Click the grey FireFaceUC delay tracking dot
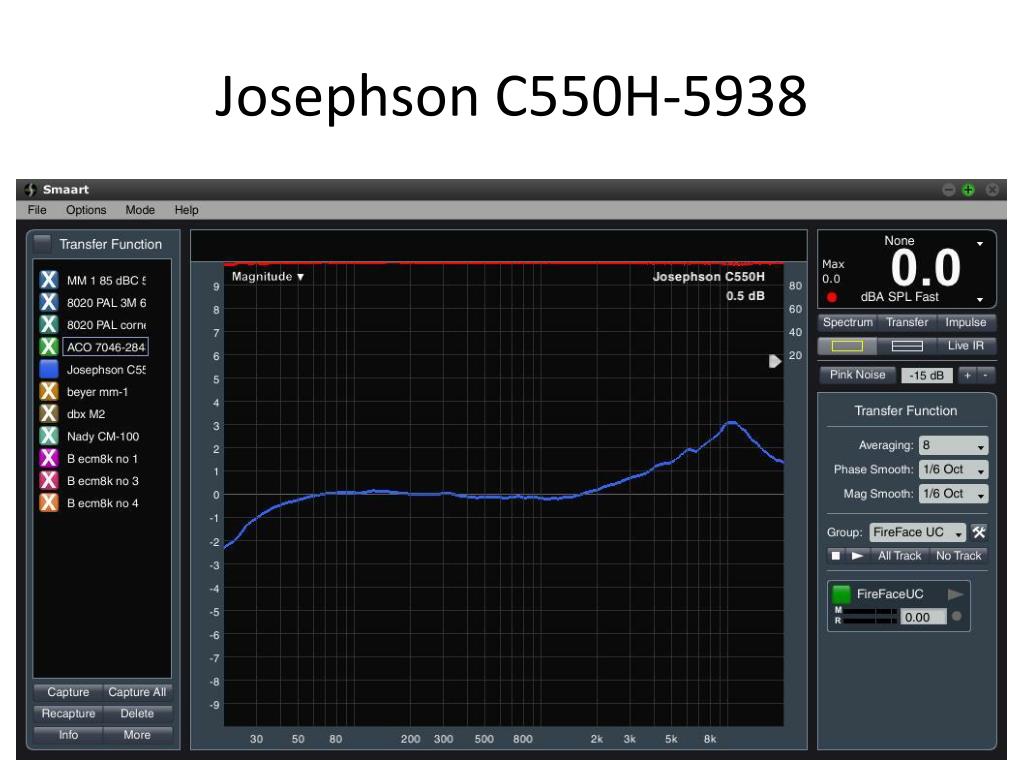Image resolution: width=1024 pixels, height=768 pixels. pyautogui.click(x=957, y=616)
